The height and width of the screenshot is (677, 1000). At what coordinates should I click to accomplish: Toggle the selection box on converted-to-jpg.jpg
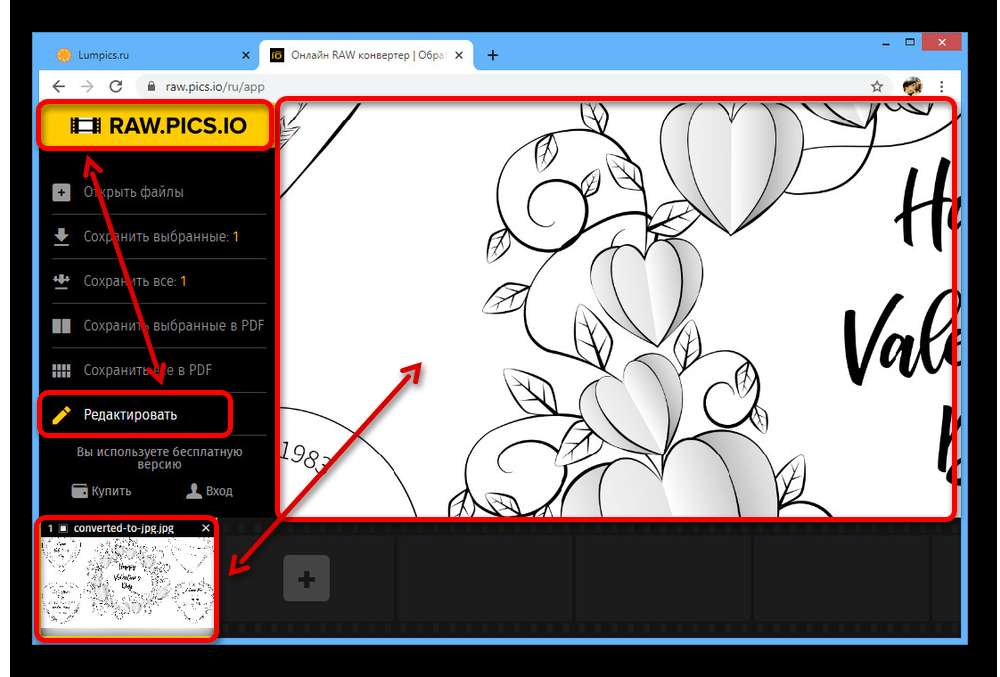click(63, 528)
